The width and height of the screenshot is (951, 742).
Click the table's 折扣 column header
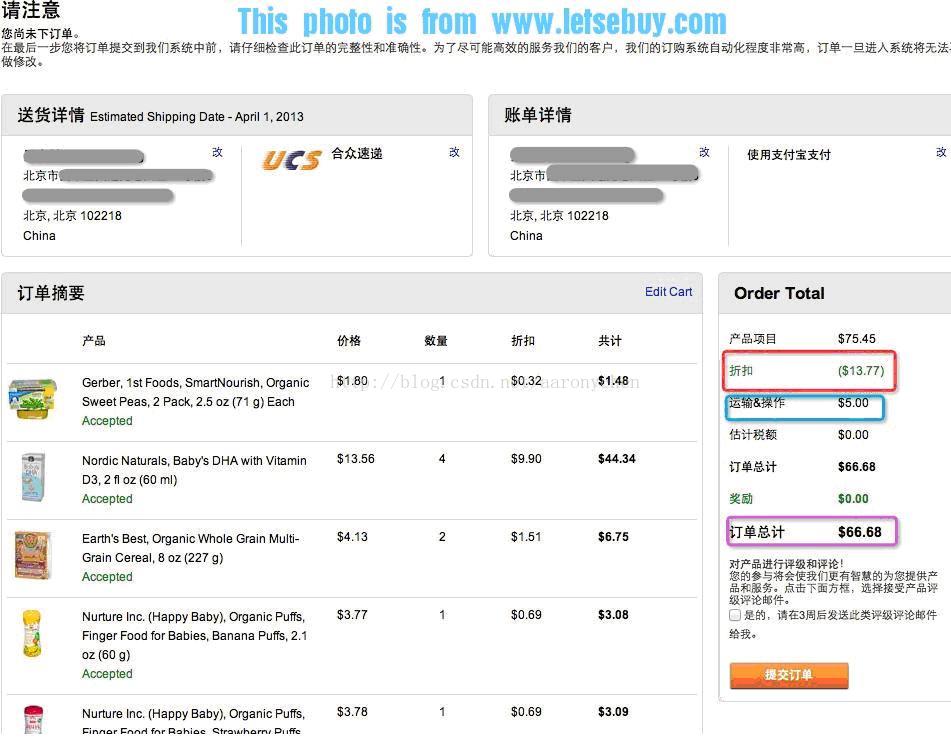[x=523, y=340]
